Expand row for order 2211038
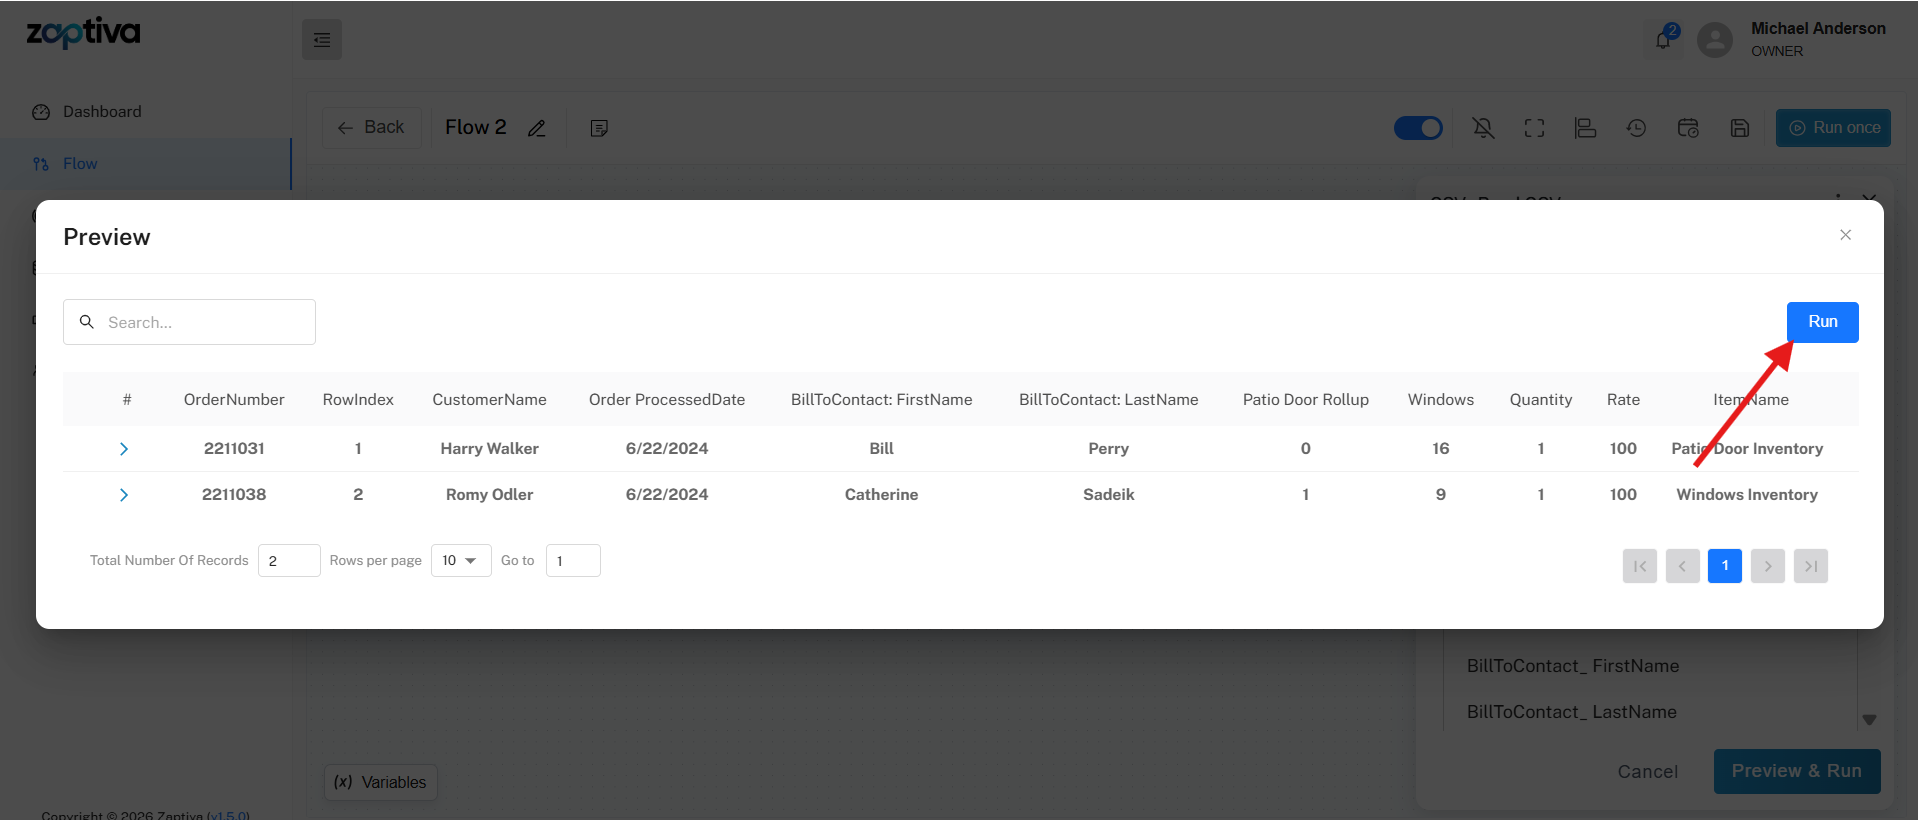This screenshot has height=820, width=1918. pos(124,495)
